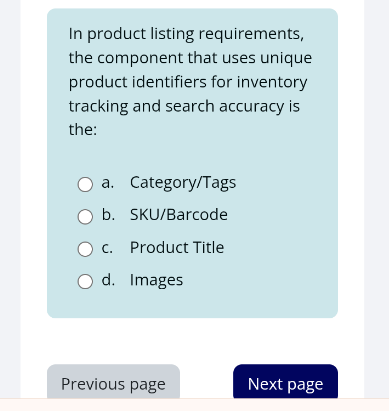This screenshot has width=389, height=411.
Task: Click the word 'inventory' in the question
Action: (272, 82)
